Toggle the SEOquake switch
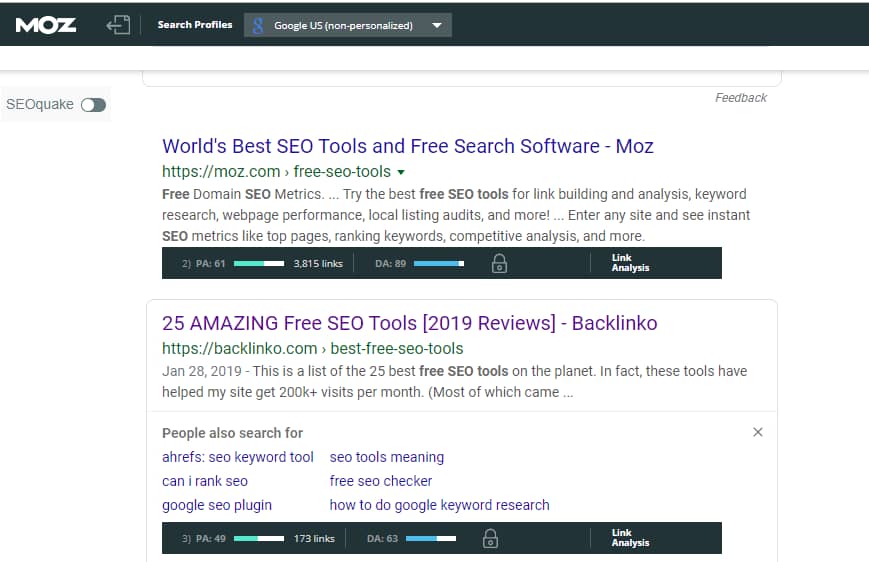Image resolution: width=869 pixels, height=562 pixels. tap(93, 105)
